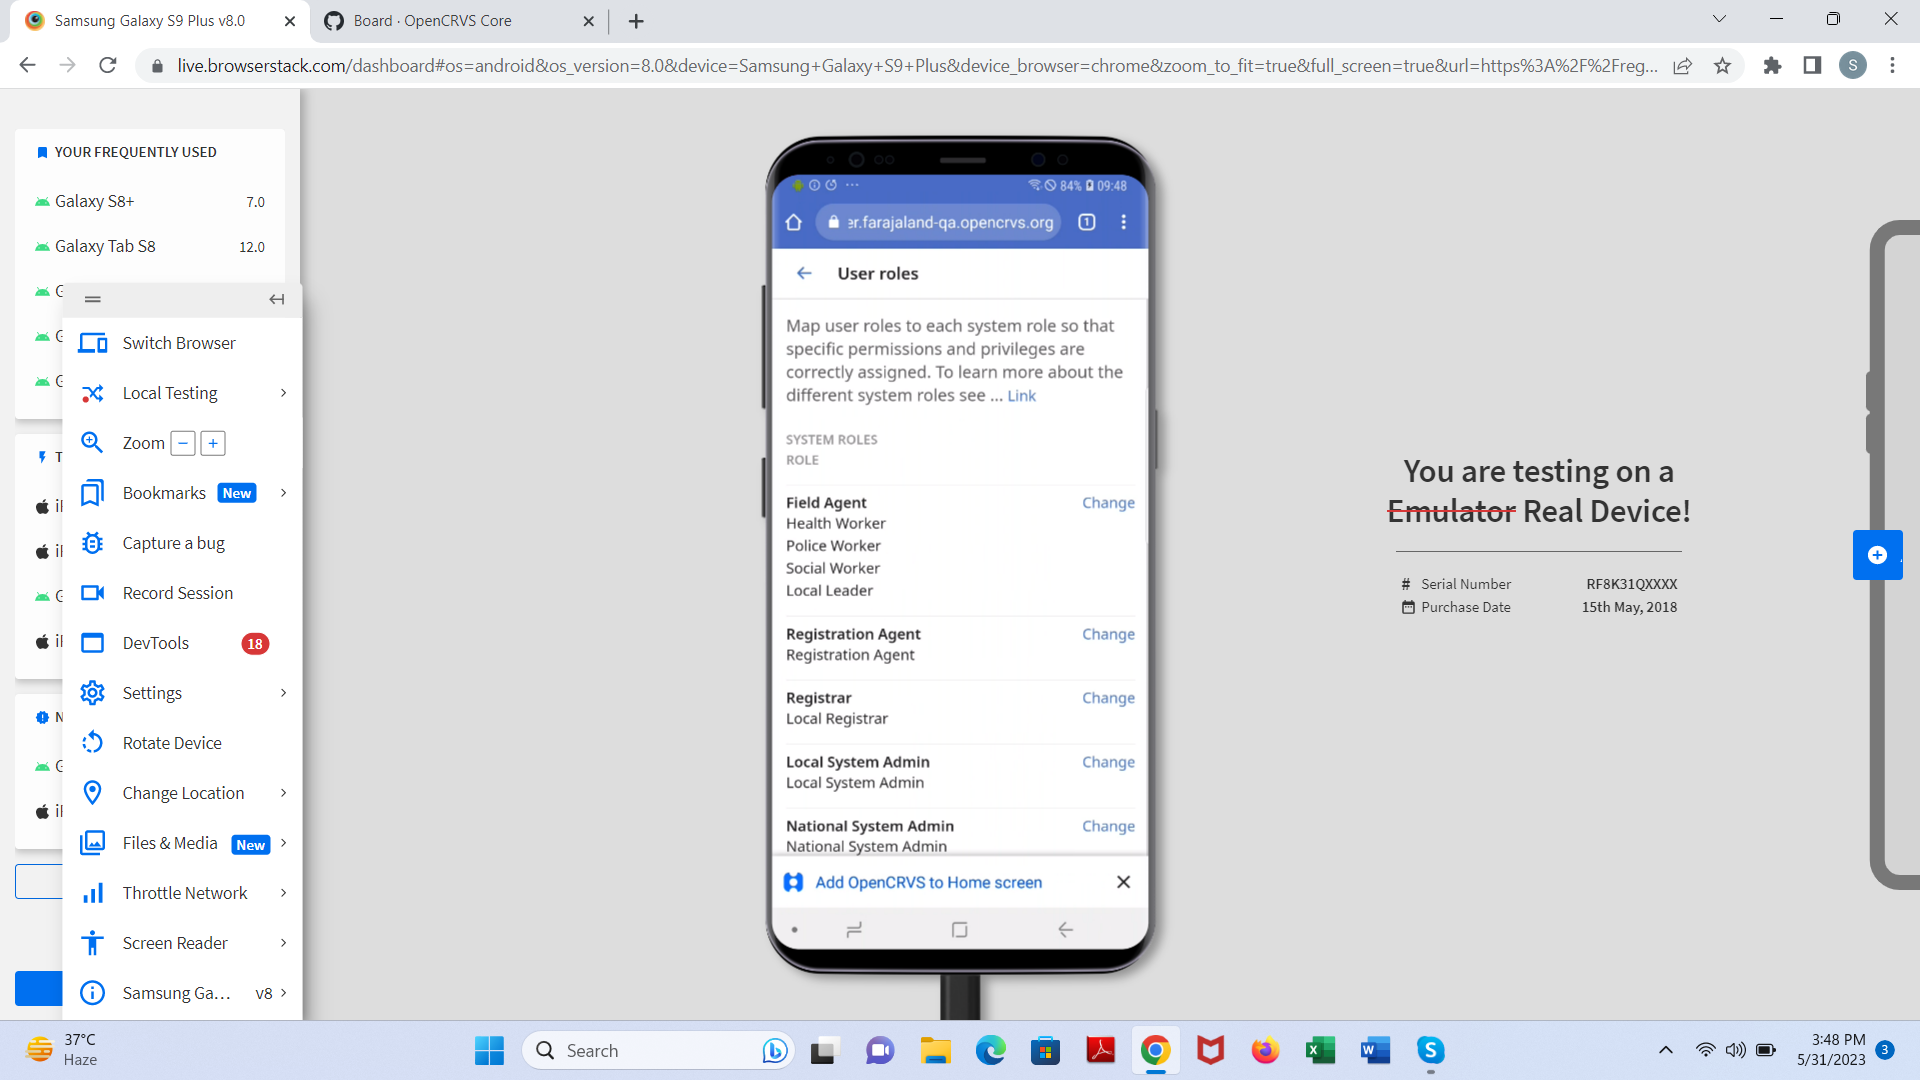1920x1080 pixels.
Task: Switch to the Samsung Galaxy S9 Plus tab
Action: pyautogui.click(x=150, y=20)
